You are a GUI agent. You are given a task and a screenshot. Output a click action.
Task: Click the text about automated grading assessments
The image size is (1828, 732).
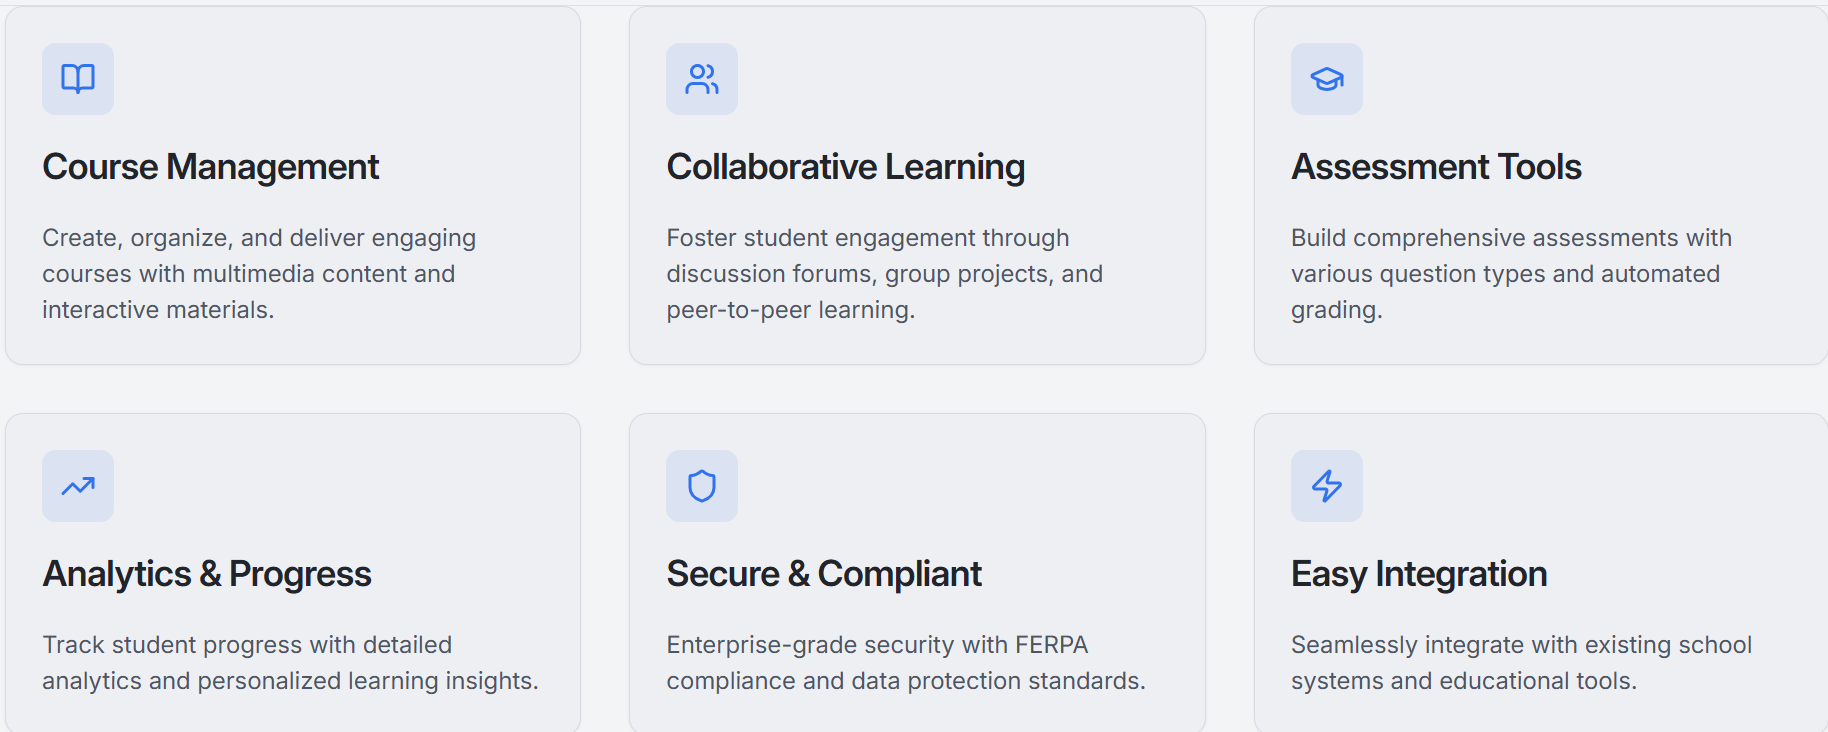[1510, 273]
